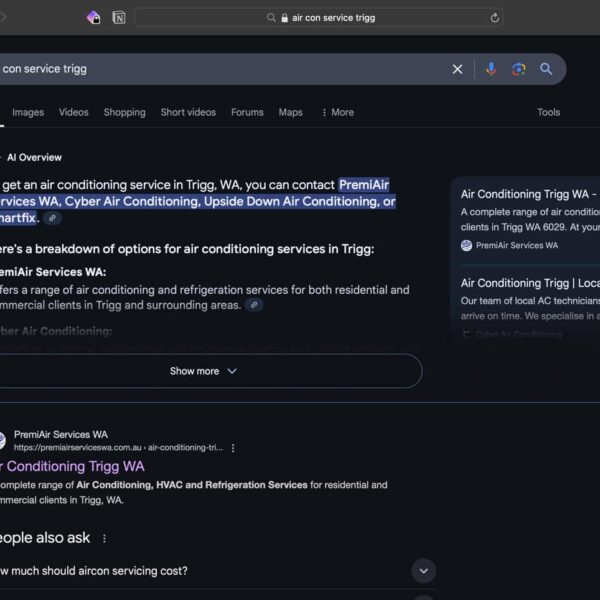Click the browser address bar

pos(319,18)
